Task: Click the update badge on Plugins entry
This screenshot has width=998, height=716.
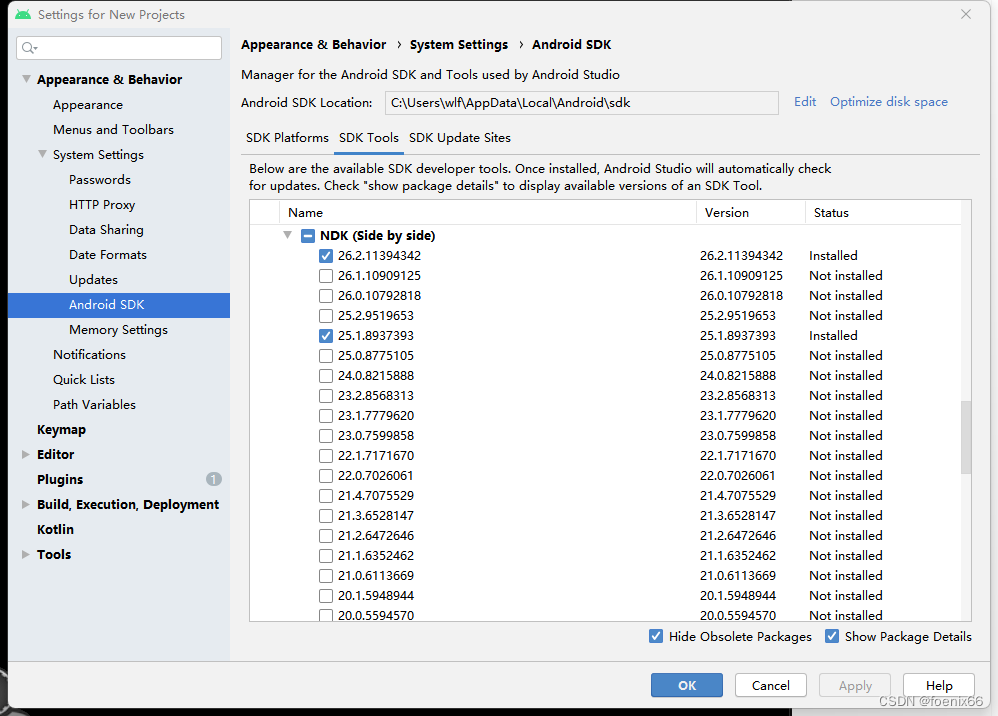Action: coord(213,479)
